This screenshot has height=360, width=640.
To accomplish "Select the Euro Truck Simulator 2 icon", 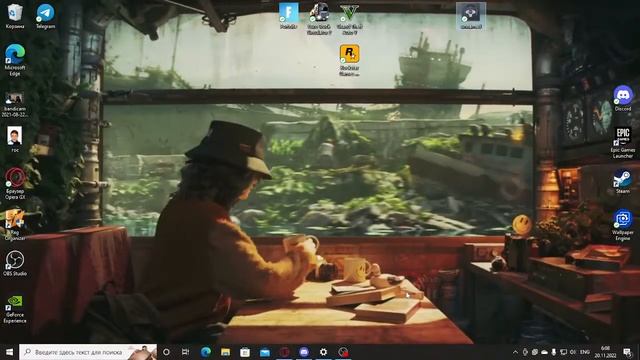I will click(x=319, y=18).
